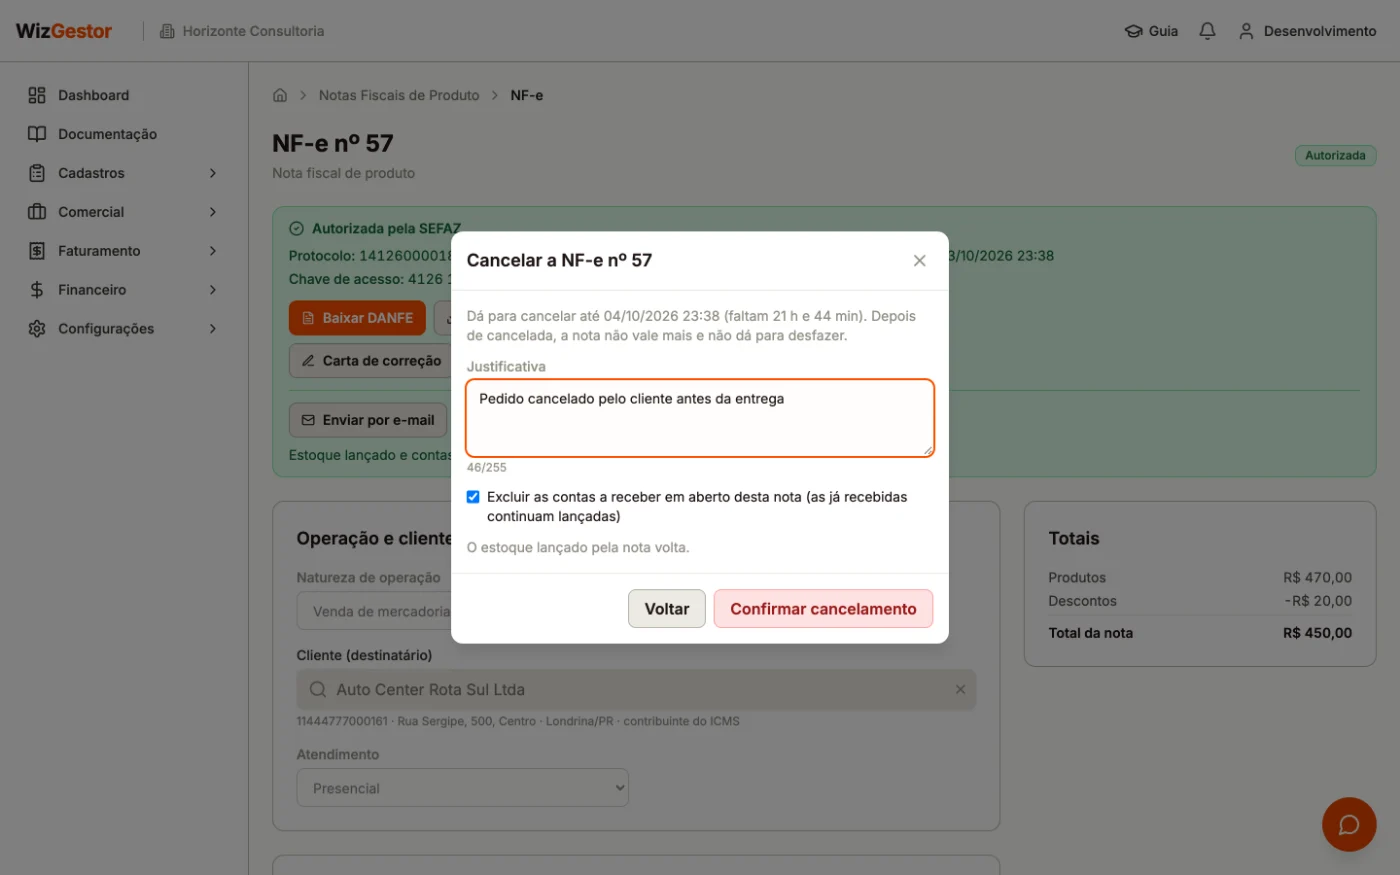
Task: Click the Autorizada status badge
Action: tap(1335, 155)
